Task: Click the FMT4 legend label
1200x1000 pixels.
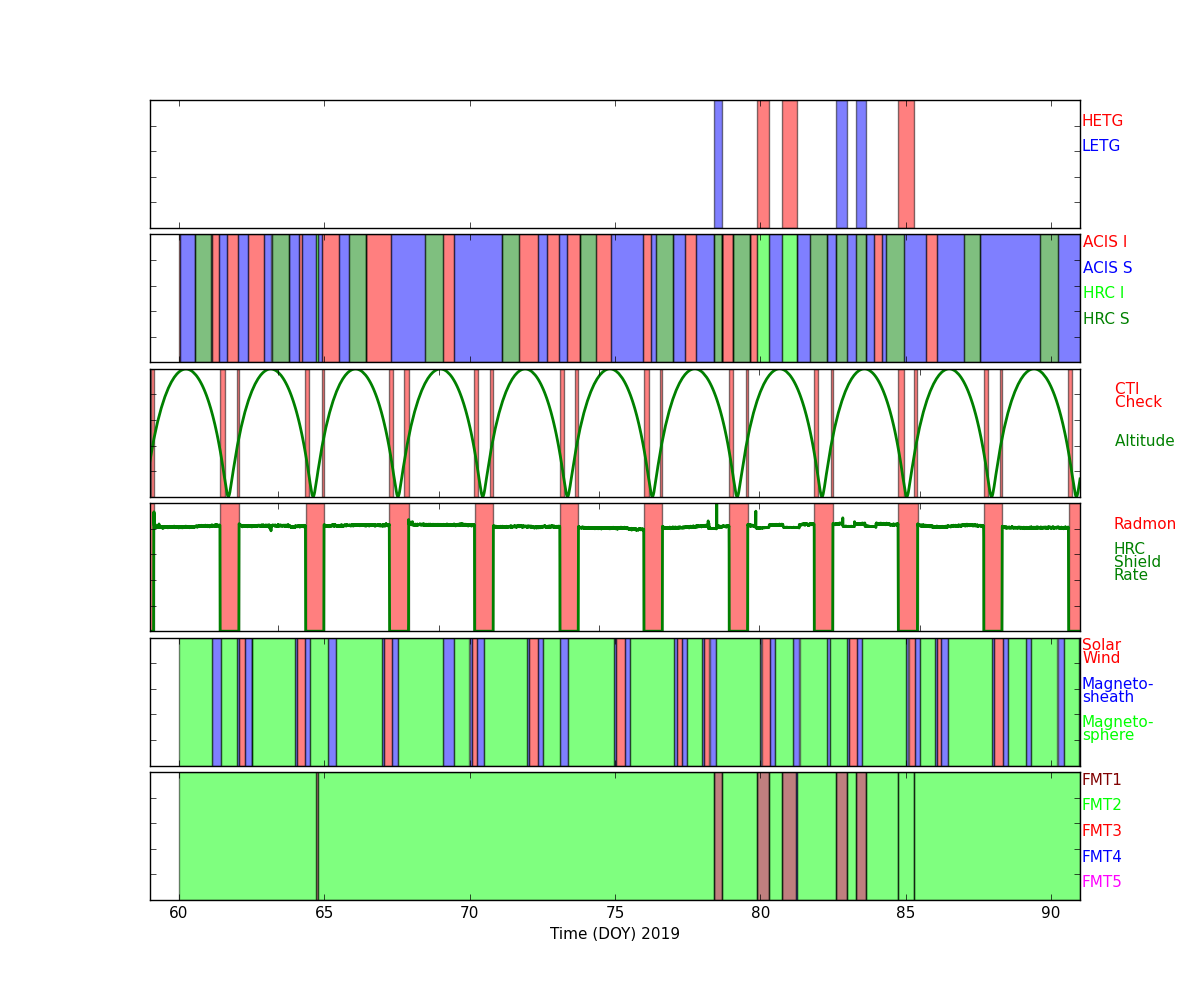Action: [1101, 857]
